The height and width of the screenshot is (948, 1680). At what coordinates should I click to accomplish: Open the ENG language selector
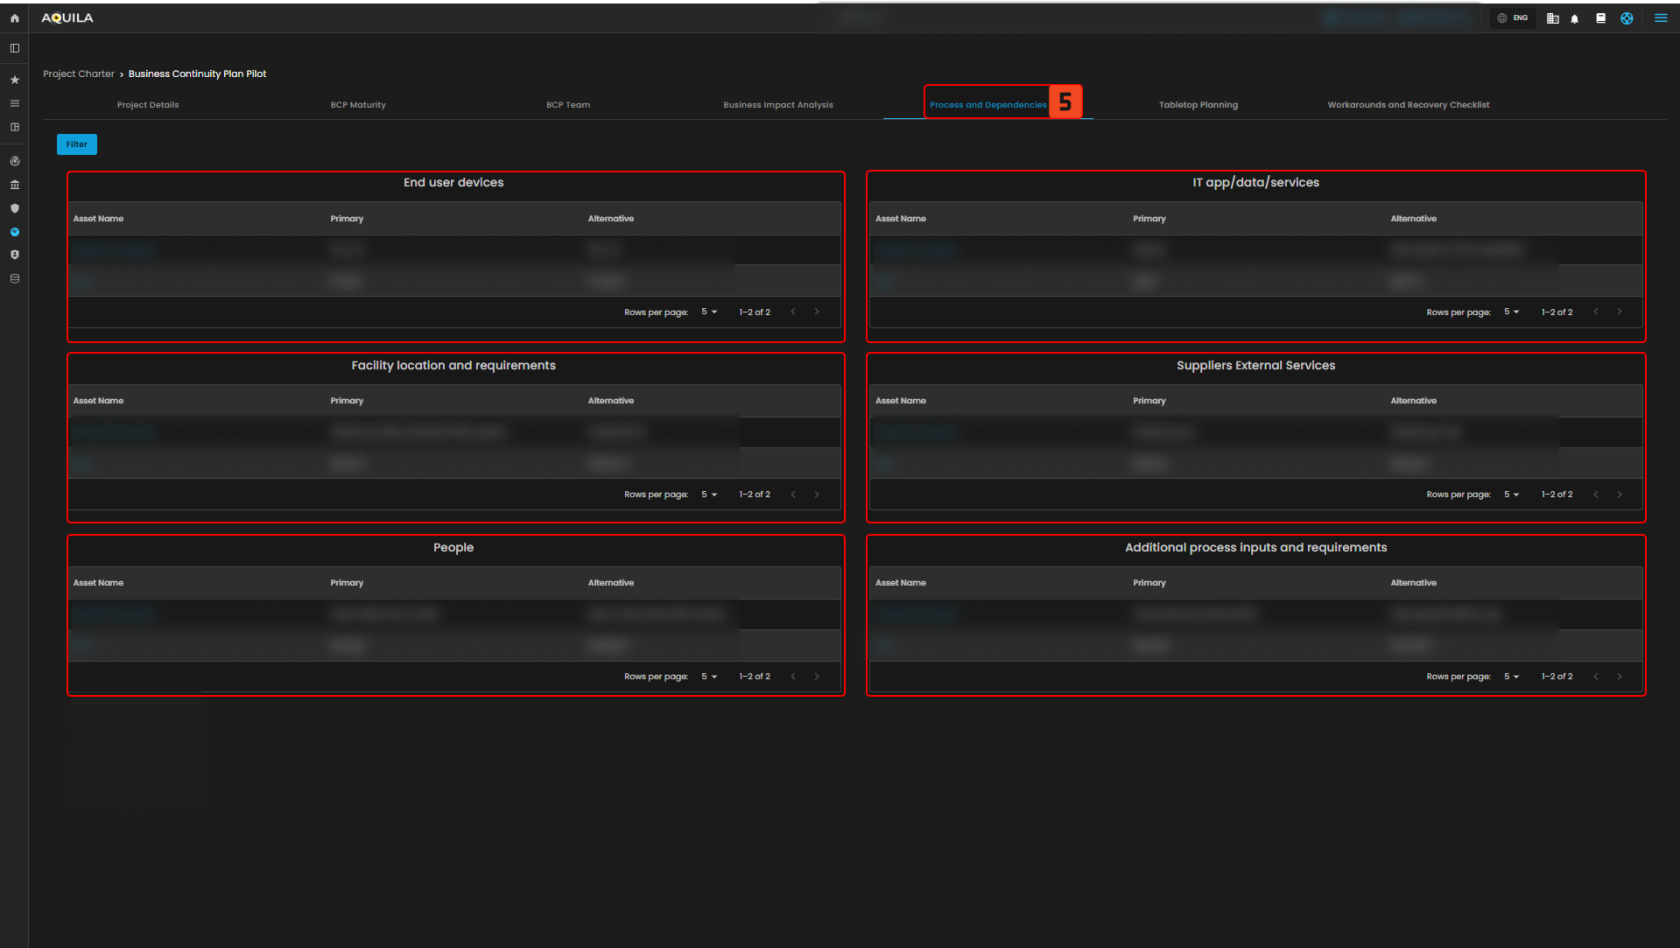(1513, 18)
